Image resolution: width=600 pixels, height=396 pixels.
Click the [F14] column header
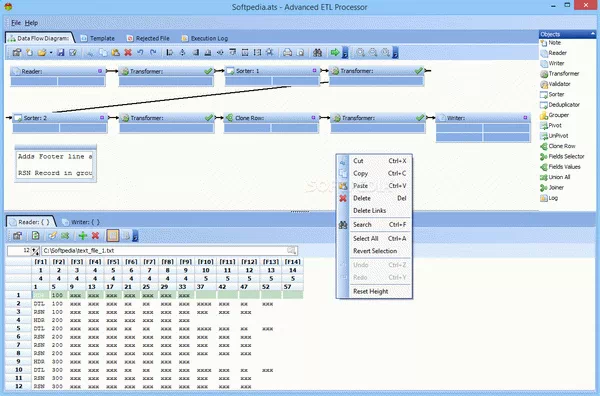(x=293, y=262)
